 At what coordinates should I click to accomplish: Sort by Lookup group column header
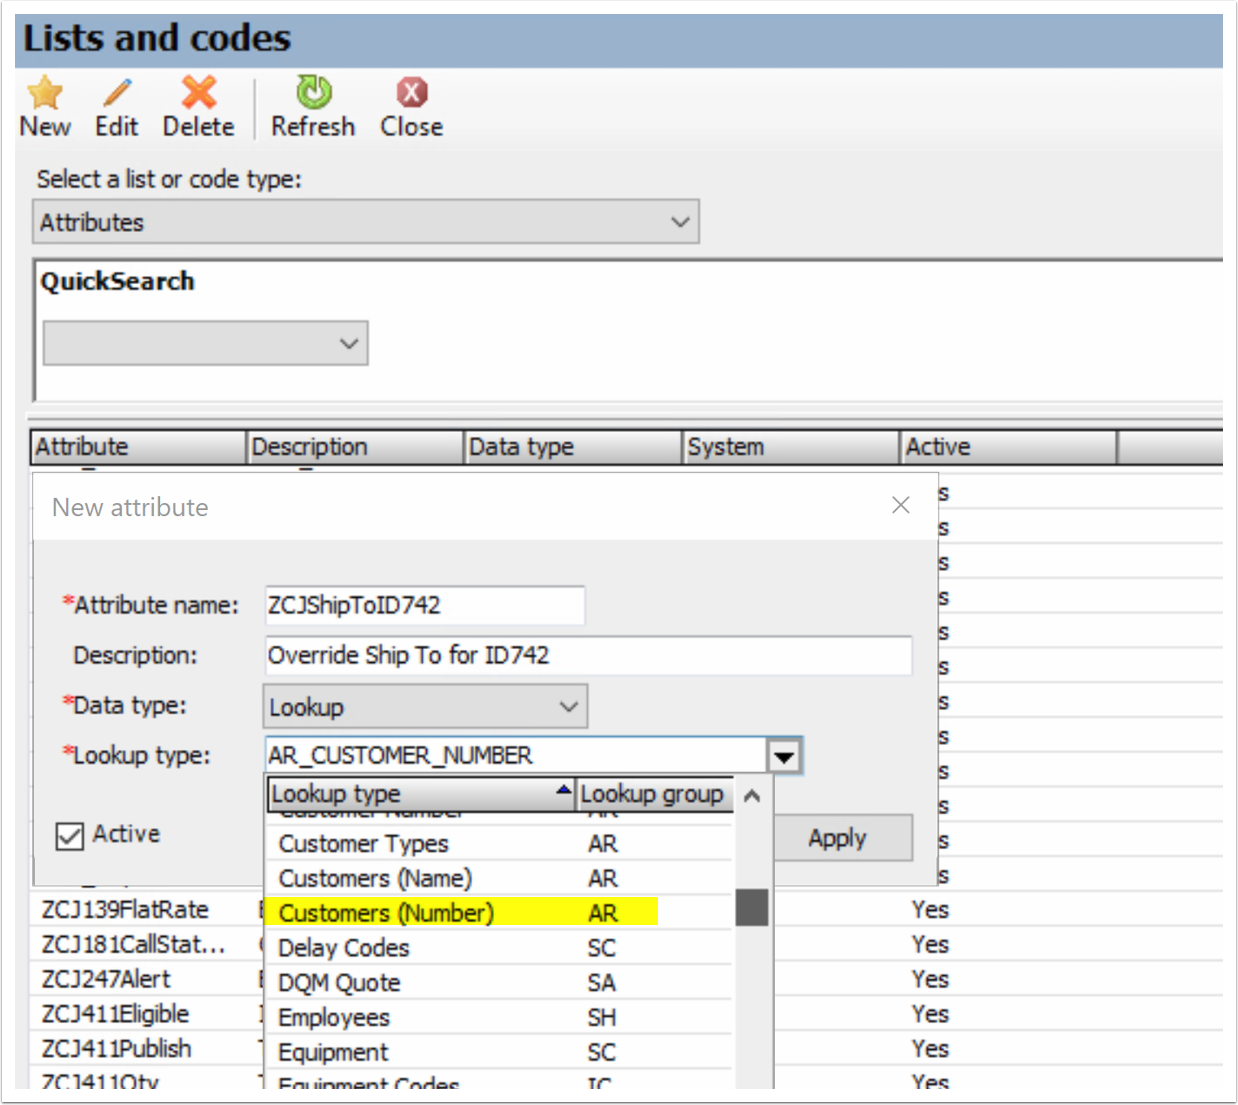click(655, 794)
